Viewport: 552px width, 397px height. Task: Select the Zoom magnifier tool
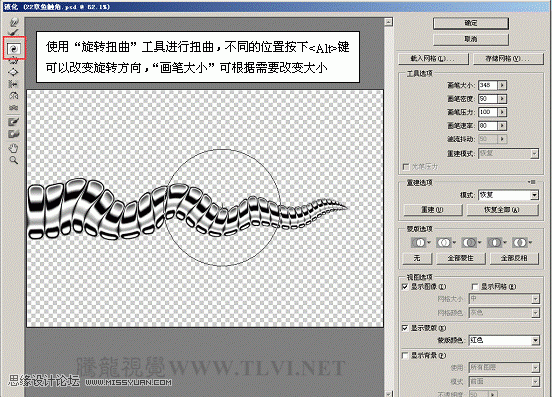coord(14,160)
